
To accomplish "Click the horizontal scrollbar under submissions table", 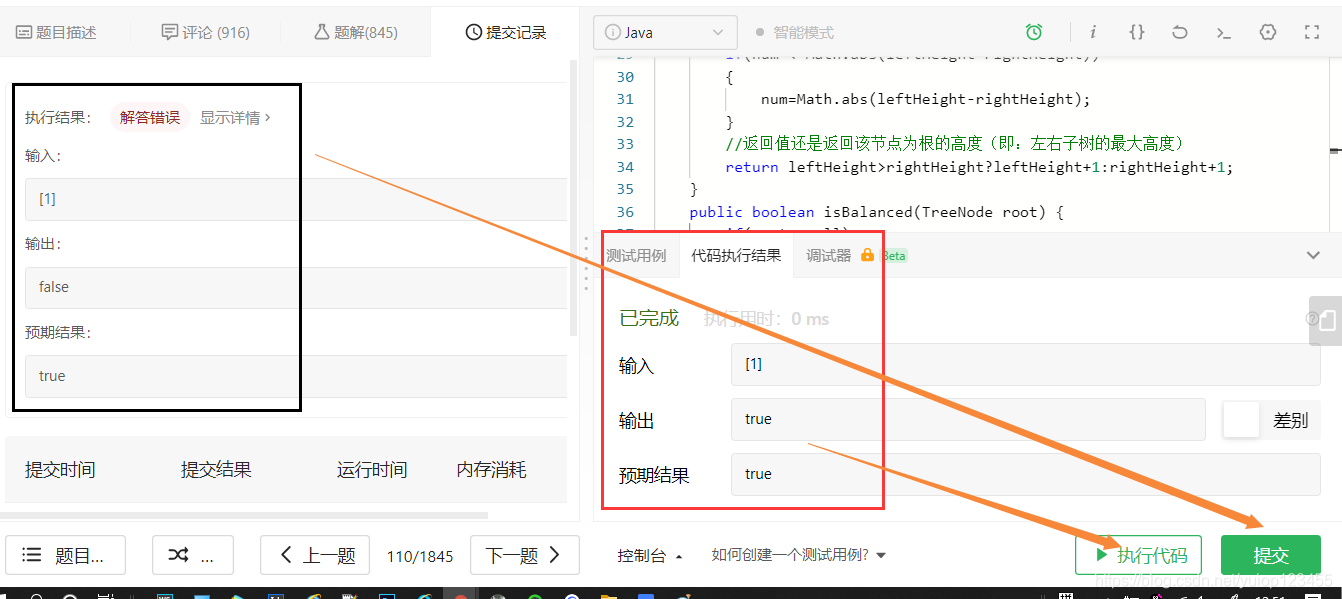I will (x=244, y=515).
